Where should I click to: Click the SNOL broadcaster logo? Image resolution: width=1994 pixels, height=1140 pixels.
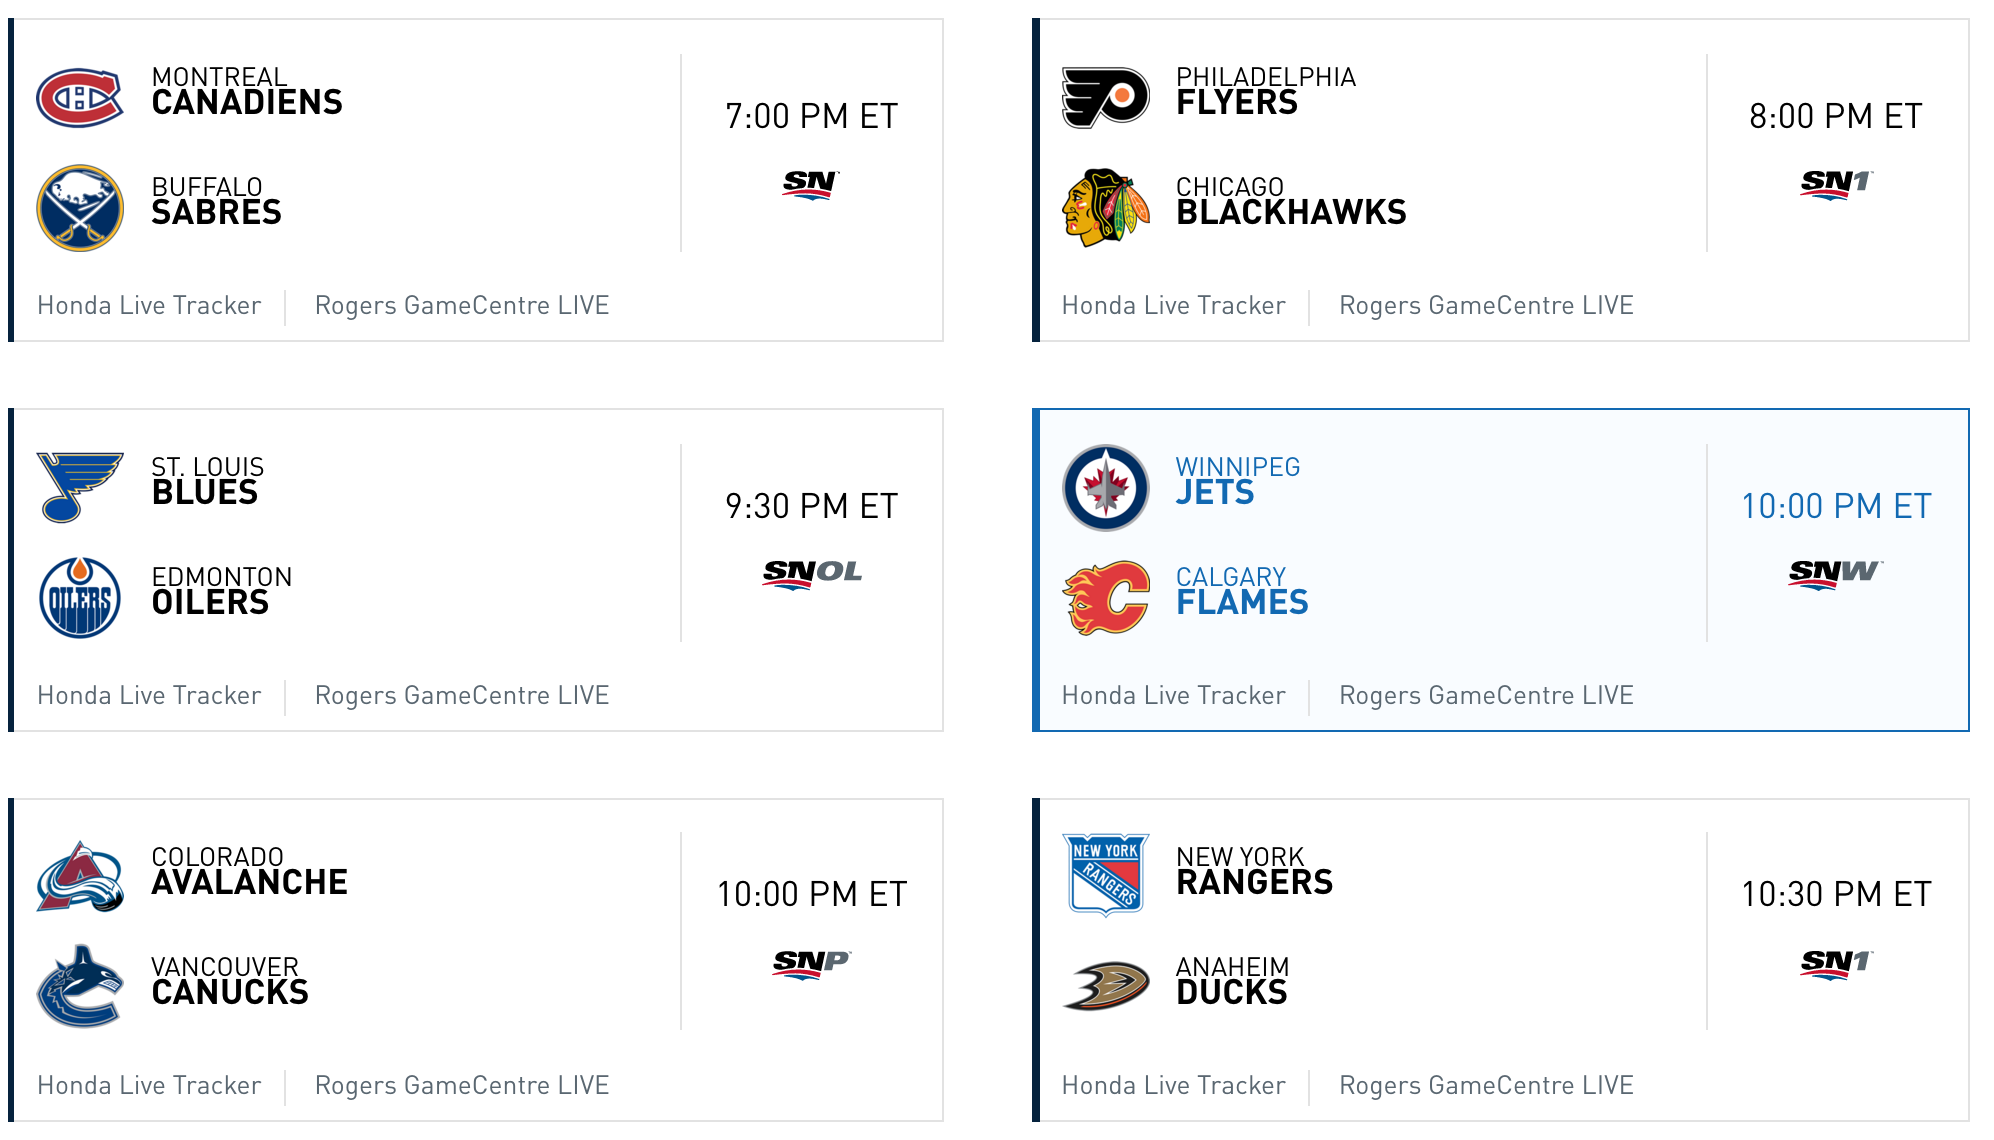(812, 574)
